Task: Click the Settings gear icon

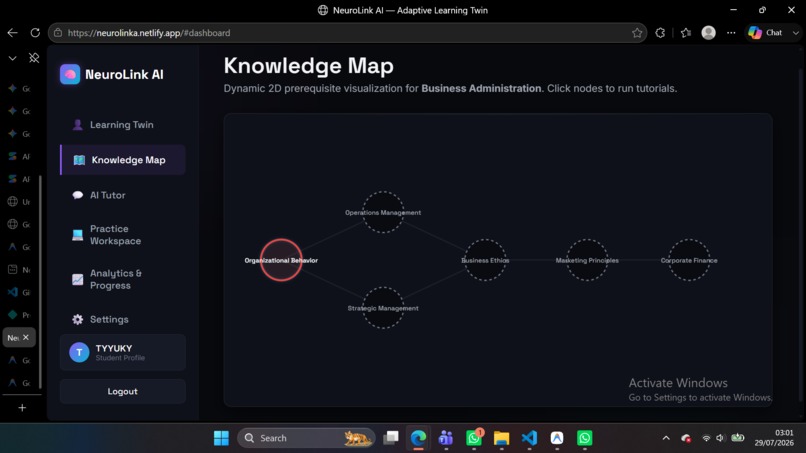Action: 78,319
